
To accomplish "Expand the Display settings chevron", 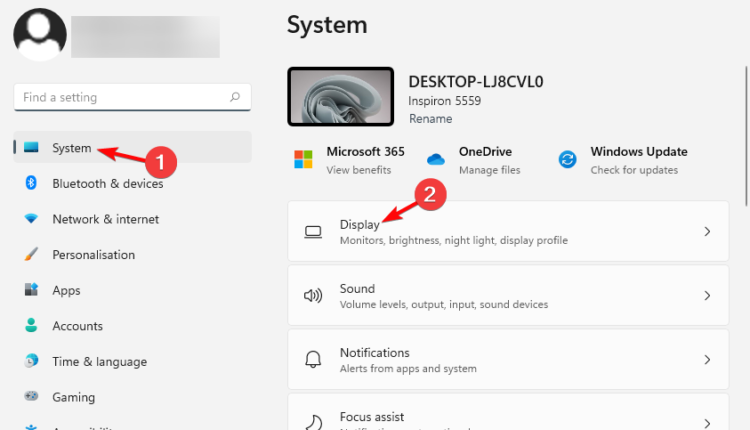I will click(x=707, y=232).
